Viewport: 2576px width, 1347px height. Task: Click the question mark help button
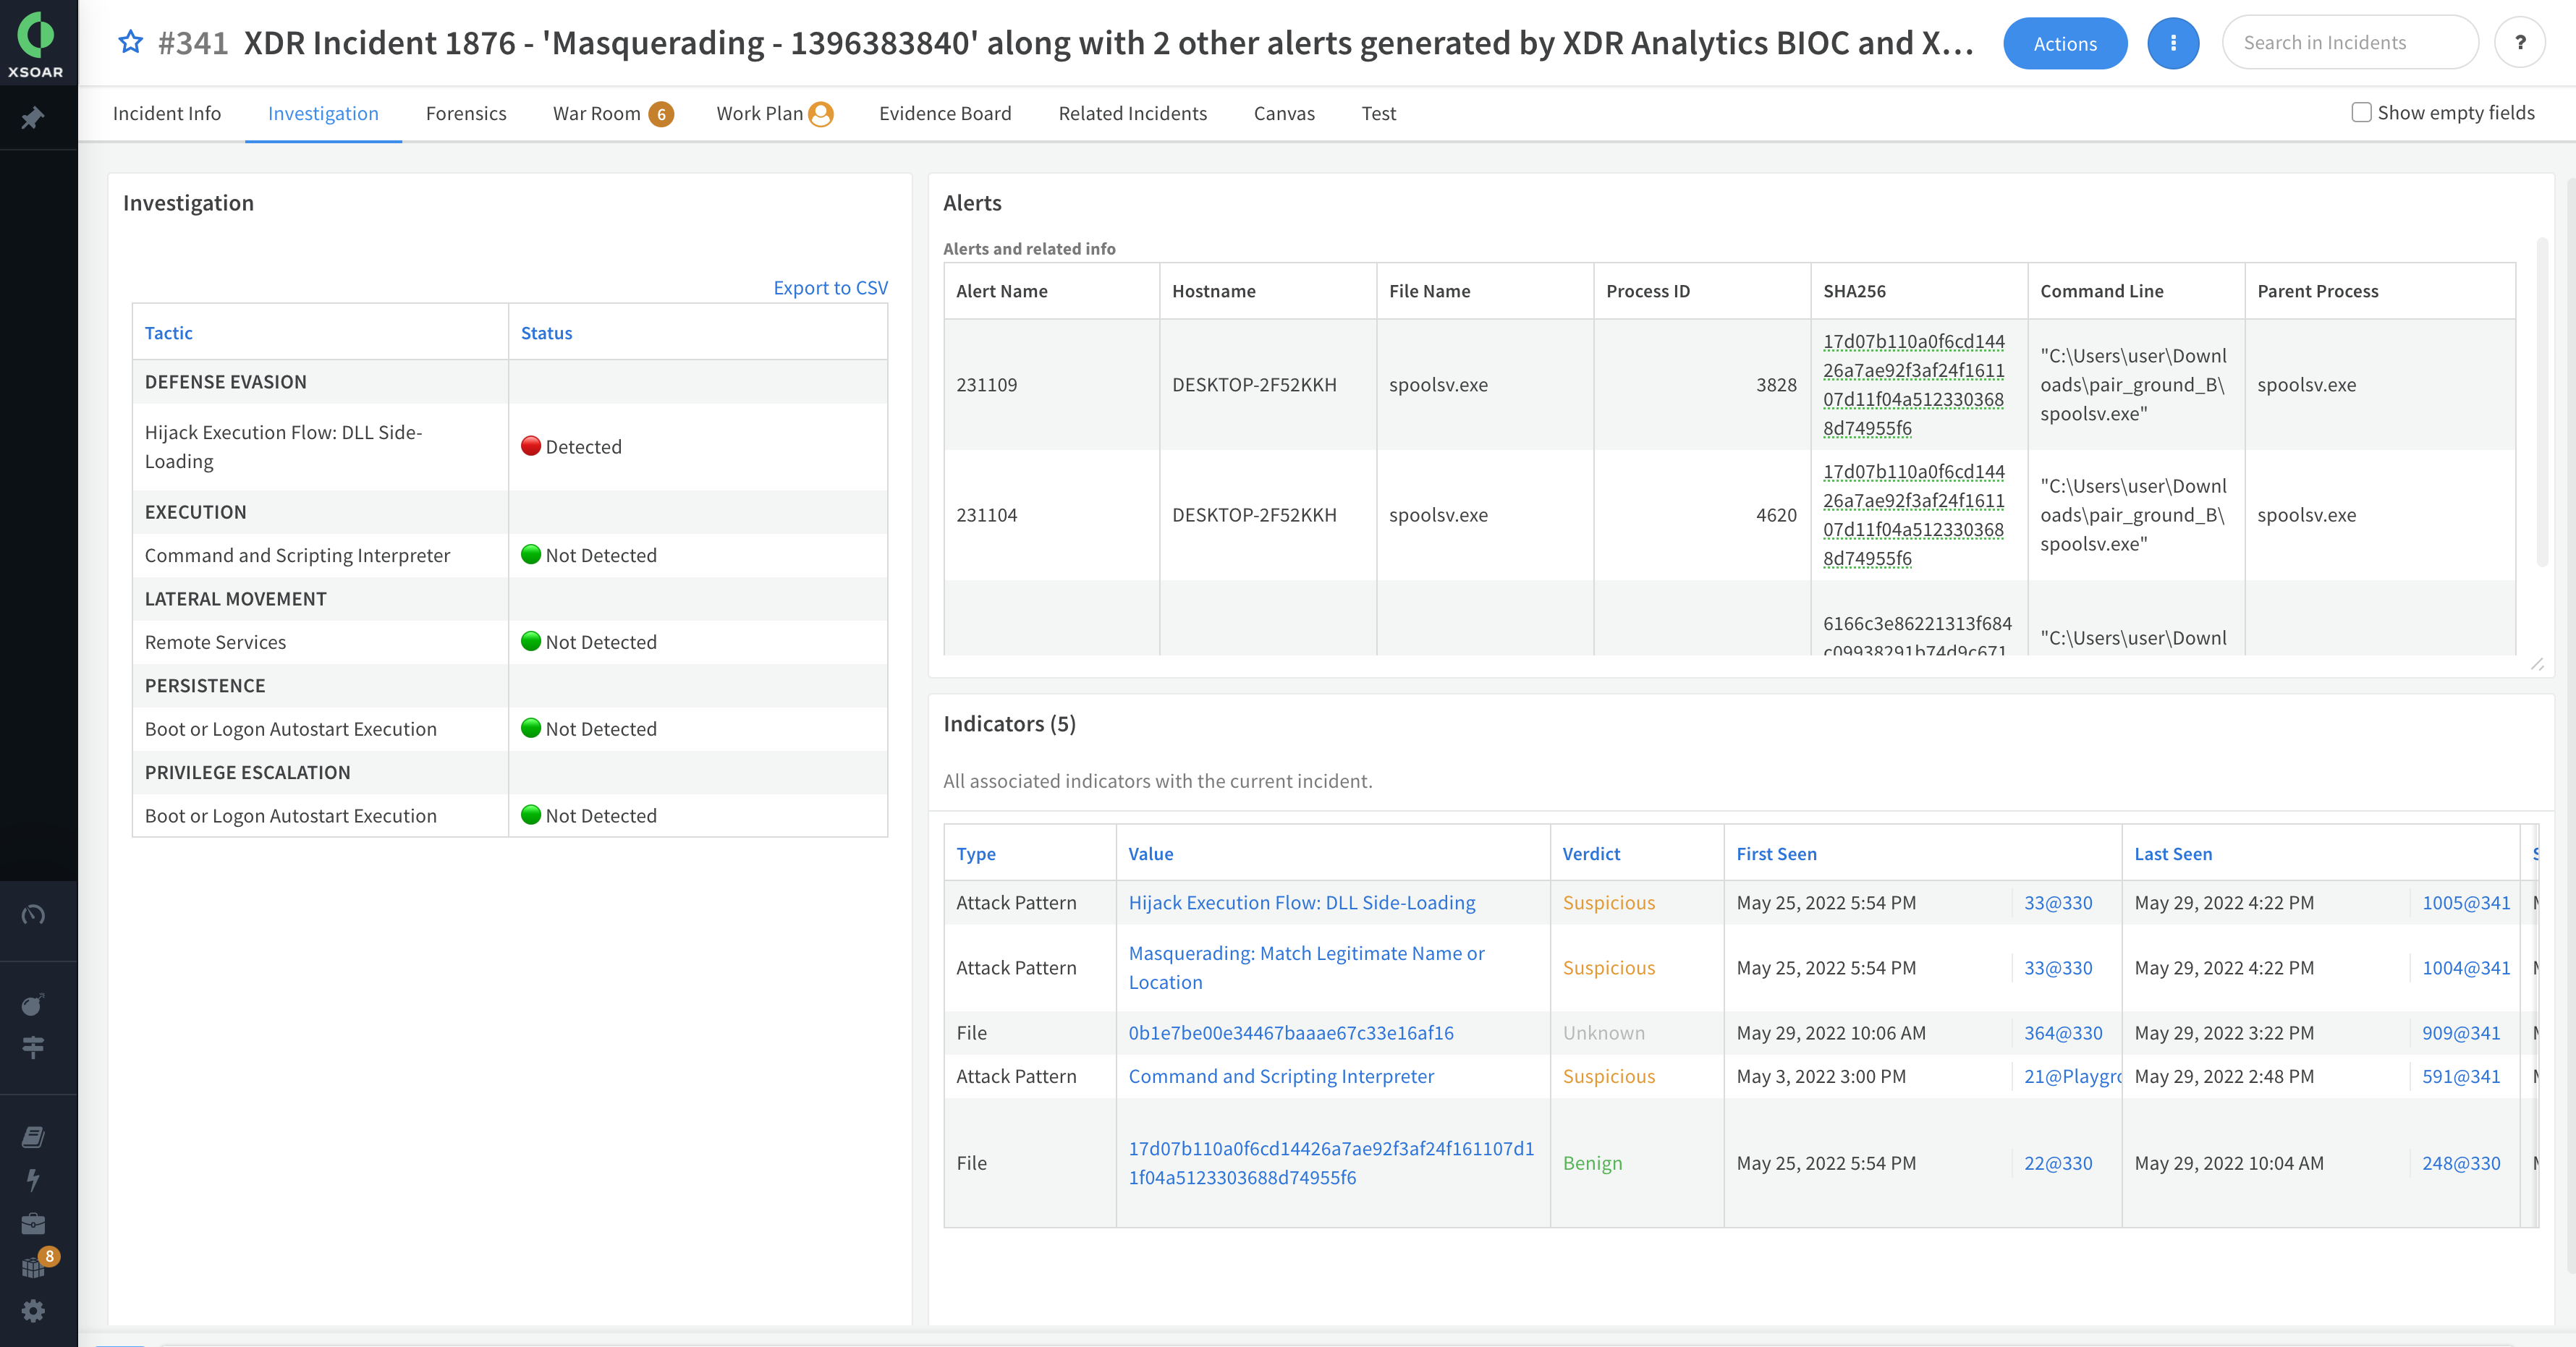(2519, 43)
